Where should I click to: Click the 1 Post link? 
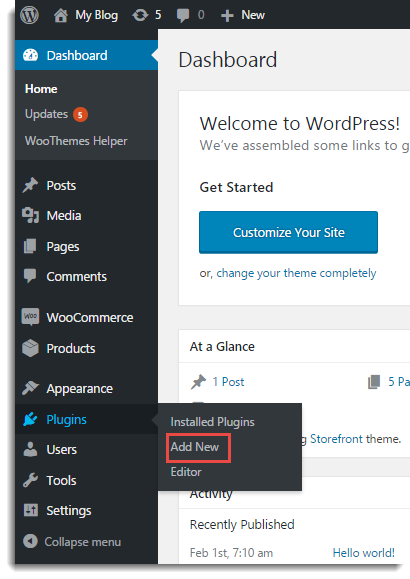click(228, 382)
